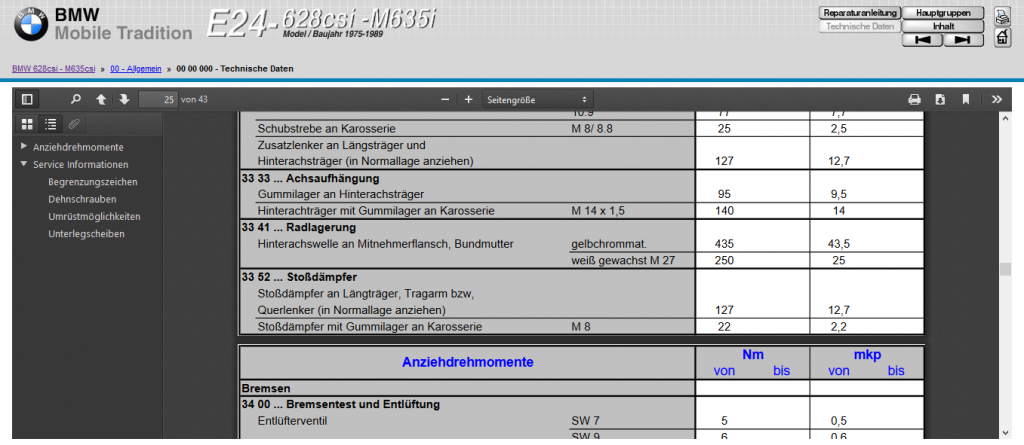Click the bookmark icon in PDF toolbar
This screenshot has height=445, width=1024.
pyautogui.click(x=966, y=99)
